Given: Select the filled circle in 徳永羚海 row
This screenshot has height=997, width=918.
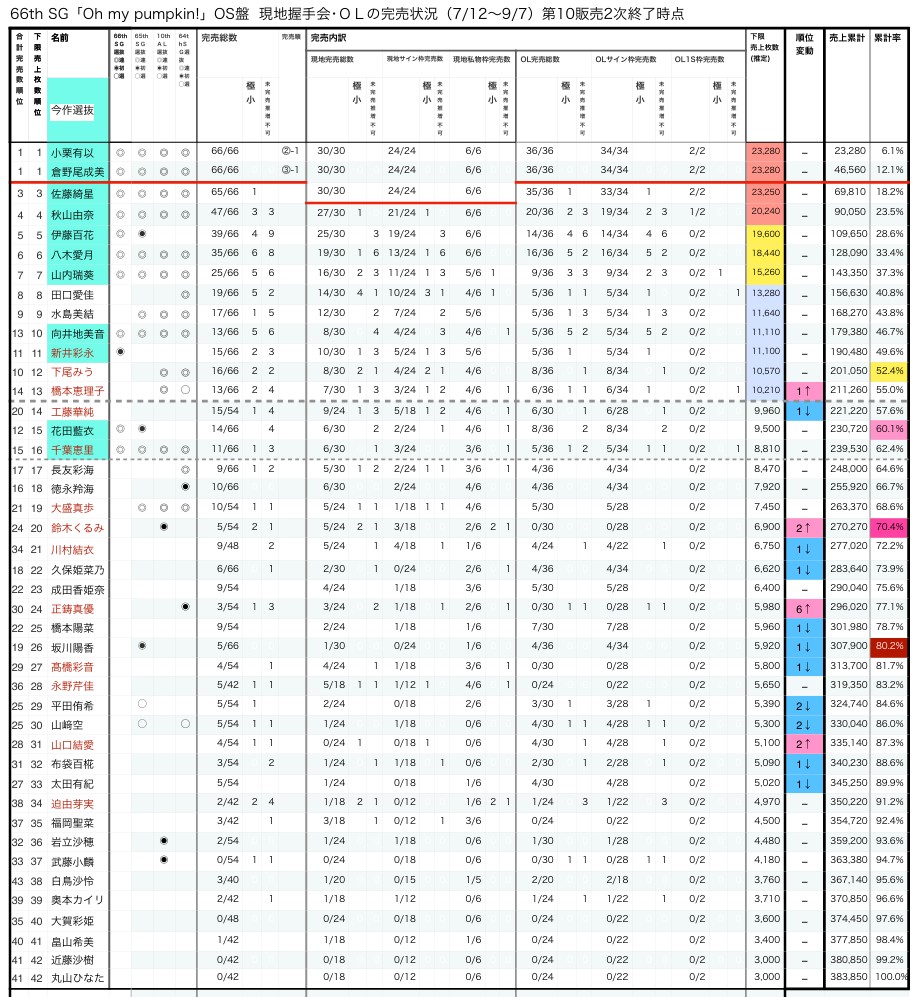Looking at the screenshot, I should coord(185,488).
